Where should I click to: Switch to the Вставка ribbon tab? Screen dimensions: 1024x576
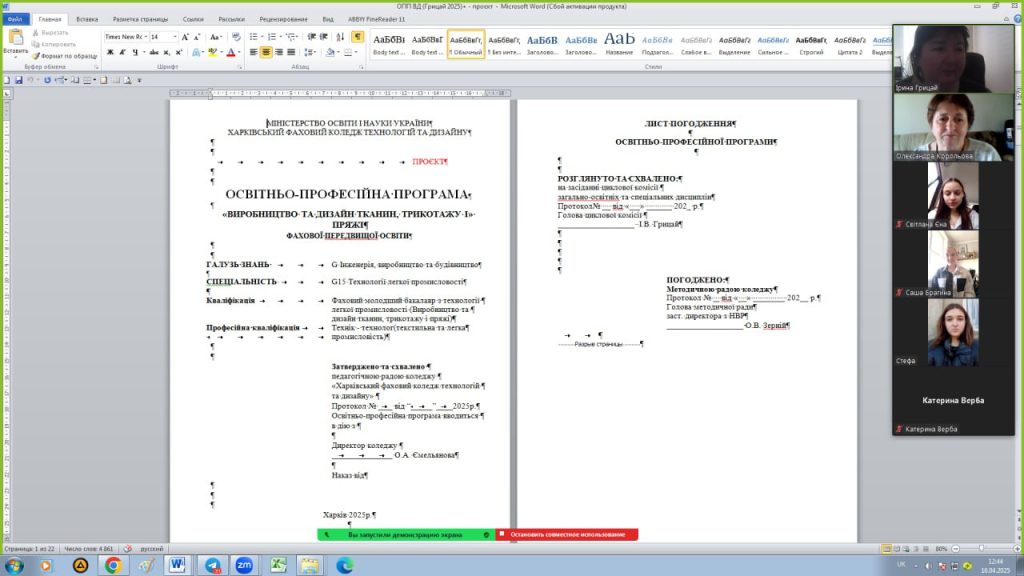tap(87, 19)
